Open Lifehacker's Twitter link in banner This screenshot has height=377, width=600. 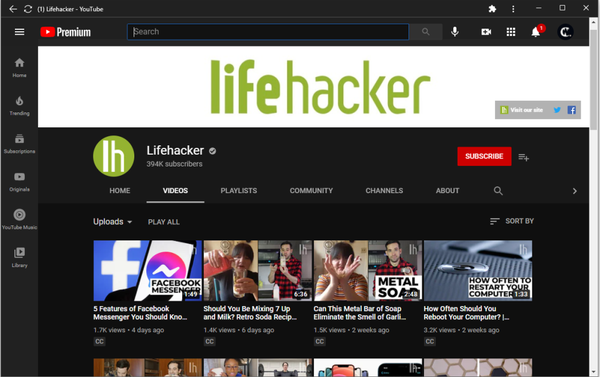pyautogui.click(x=557, y=110)
